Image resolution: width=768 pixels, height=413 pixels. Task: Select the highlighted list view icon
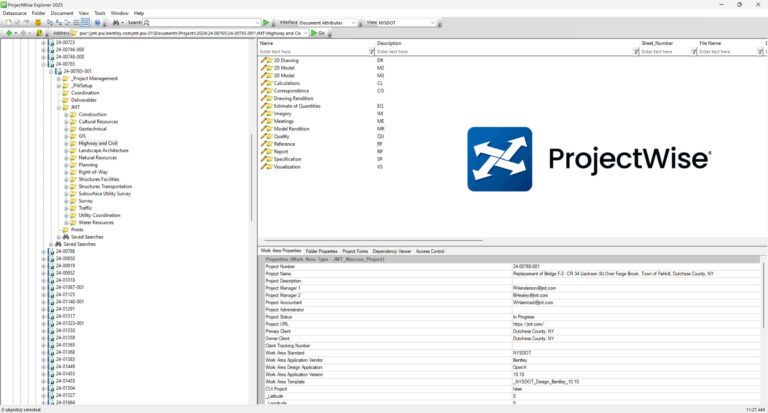[x=85, y=23]
